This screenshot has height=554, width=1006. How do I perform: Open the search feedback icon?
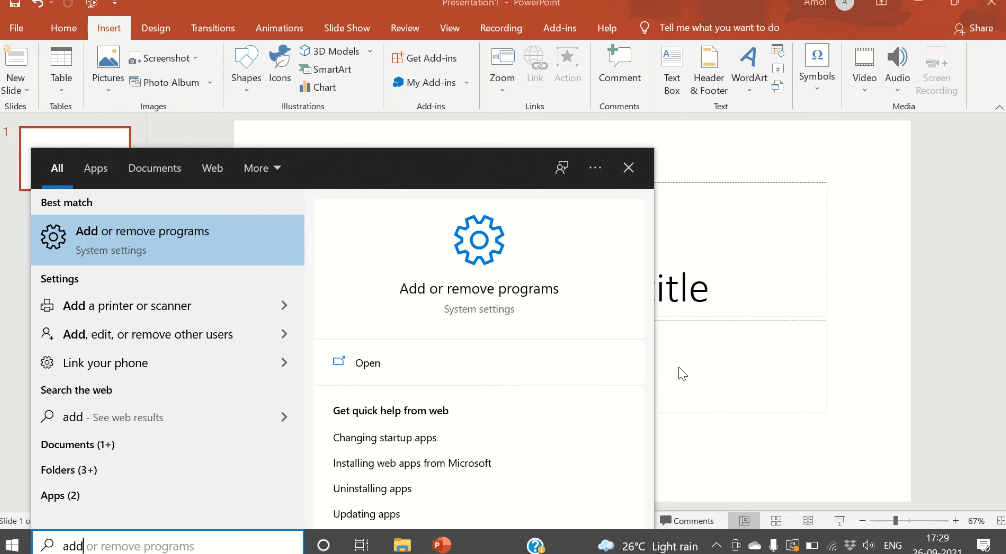[561, 168]
